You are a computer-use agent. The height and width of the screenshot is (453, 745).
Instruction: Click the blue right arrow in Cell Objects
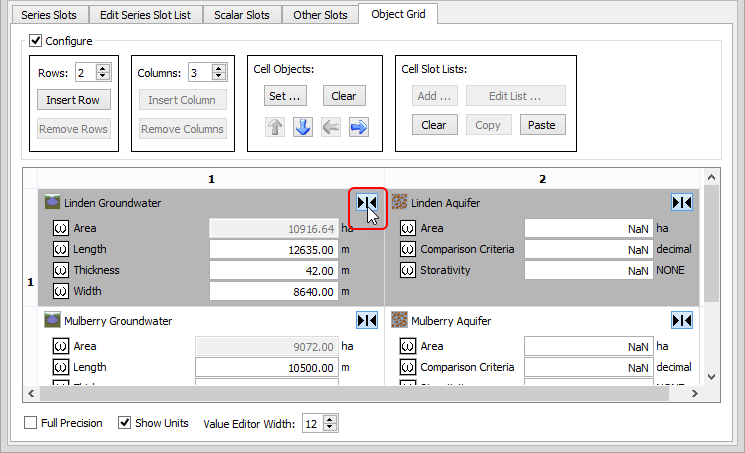pos(359,127)
